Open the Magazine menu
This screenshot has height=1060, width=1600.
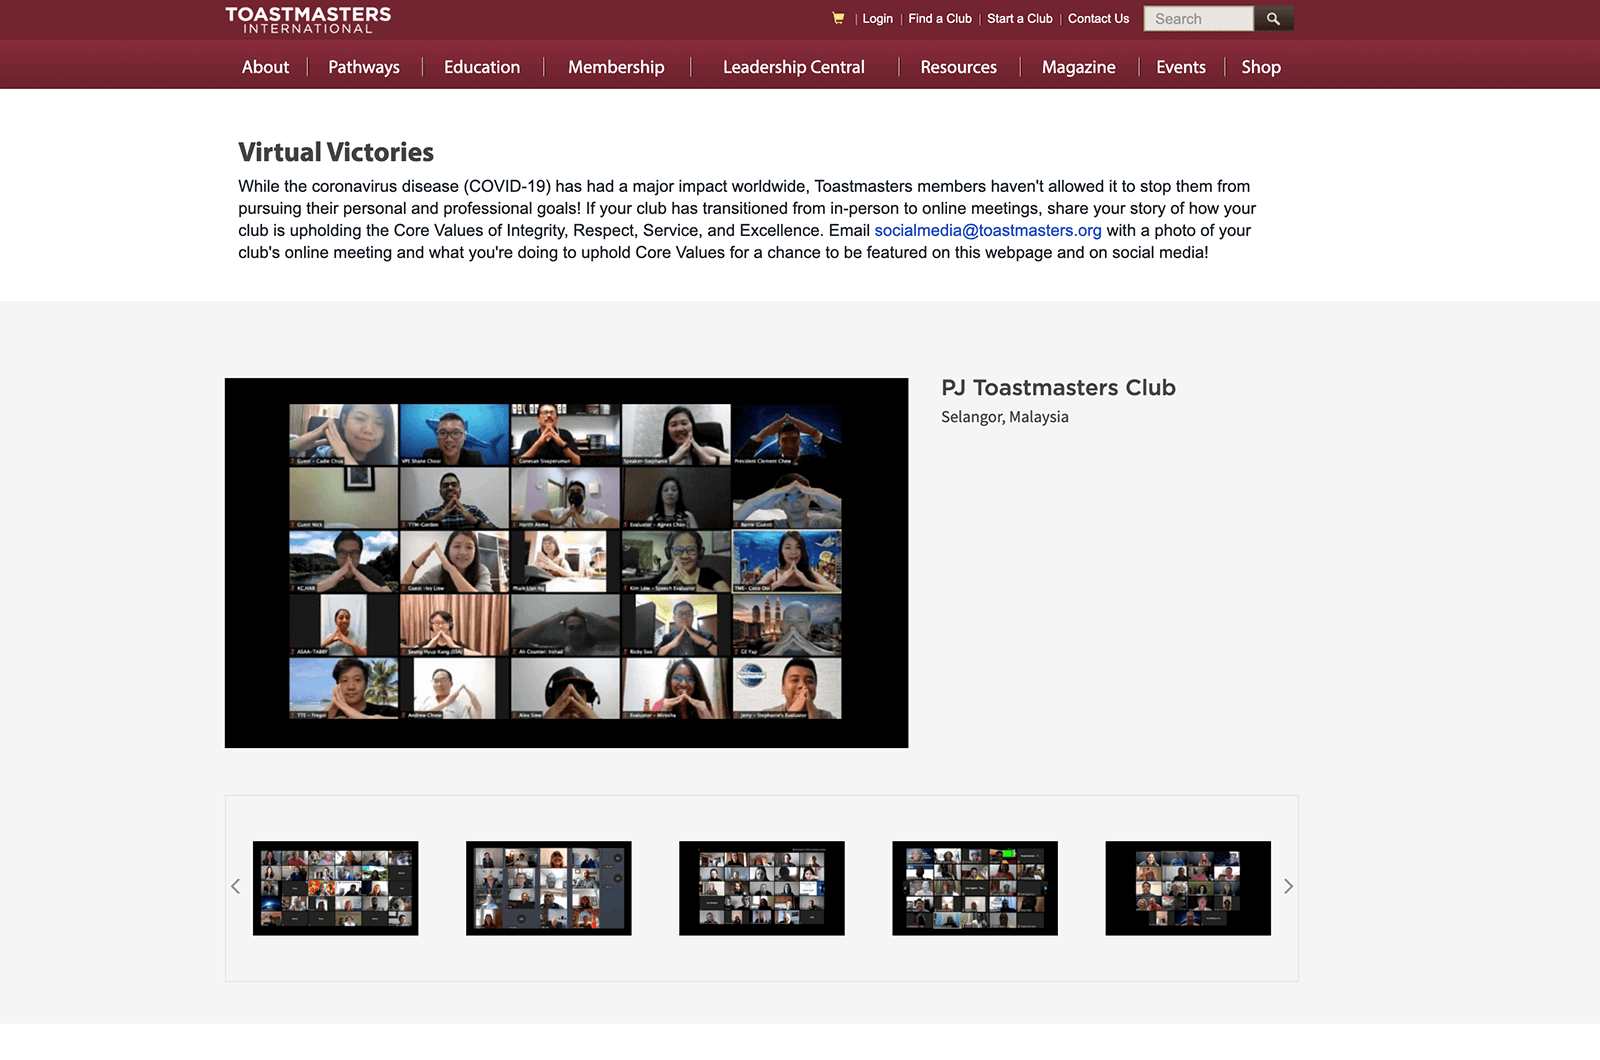(1078, 67)
